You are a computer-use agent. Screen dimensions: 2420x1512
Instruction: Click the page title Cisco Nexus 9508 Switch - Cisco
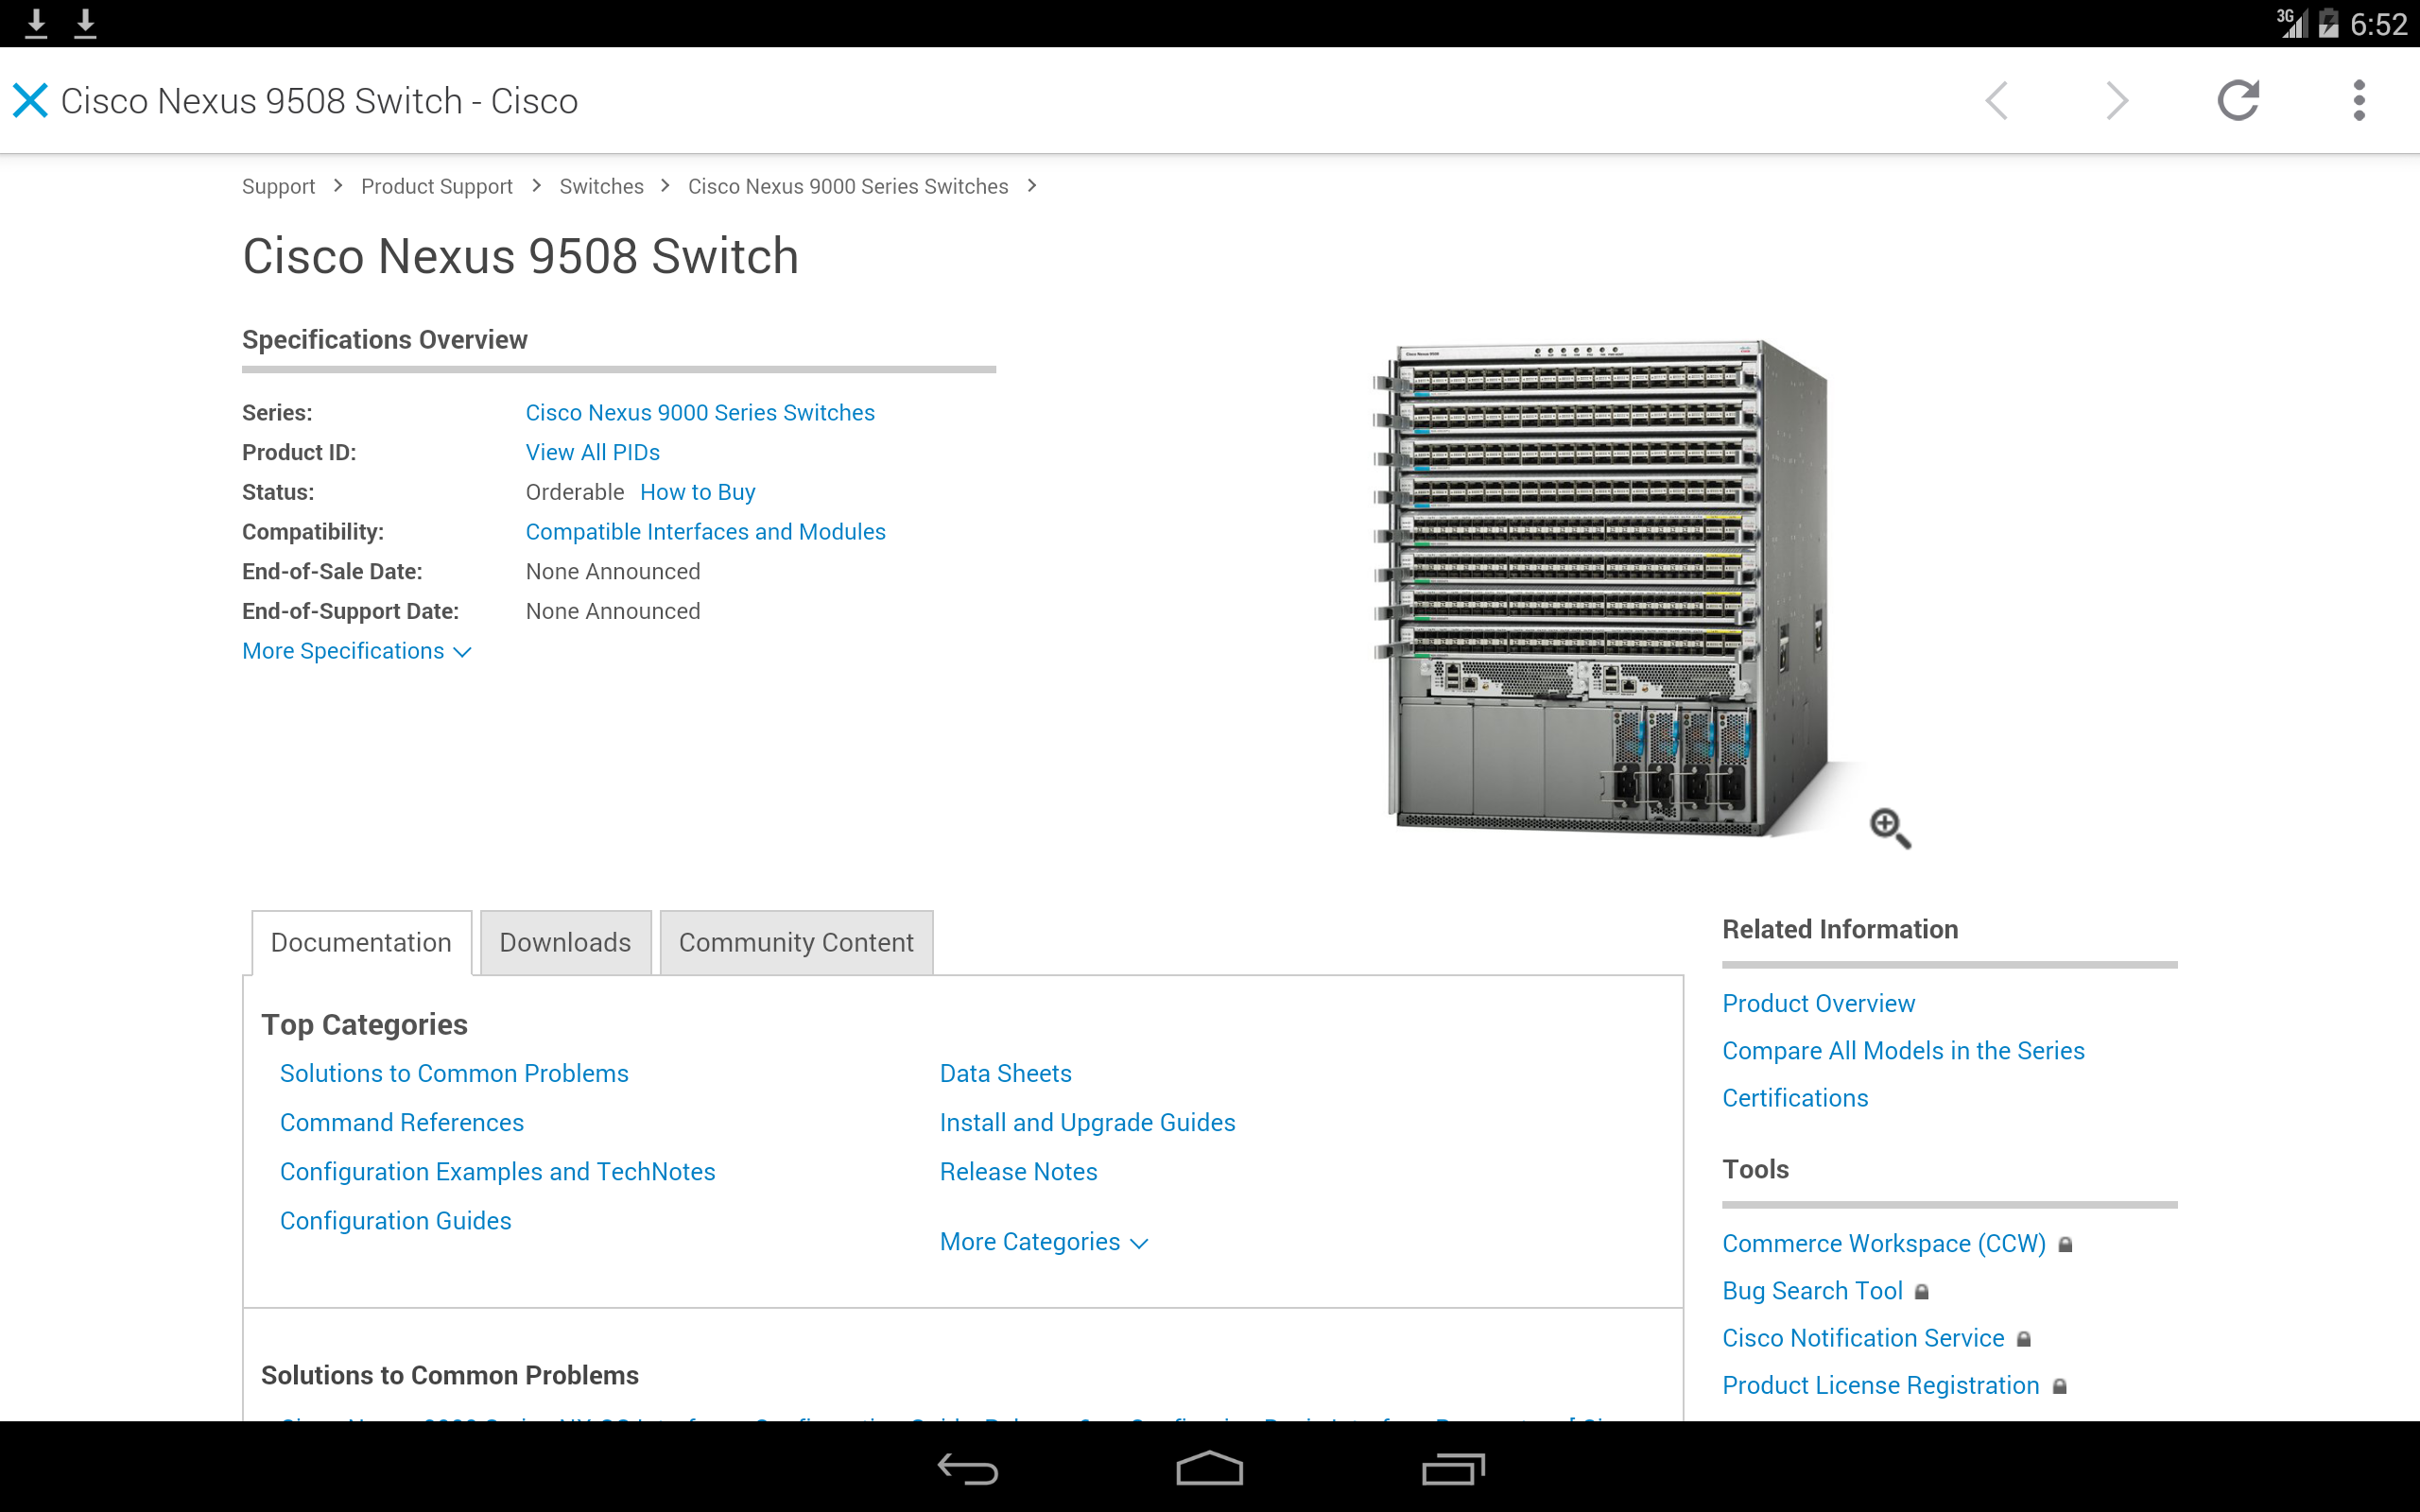click(x=319, y=101)
